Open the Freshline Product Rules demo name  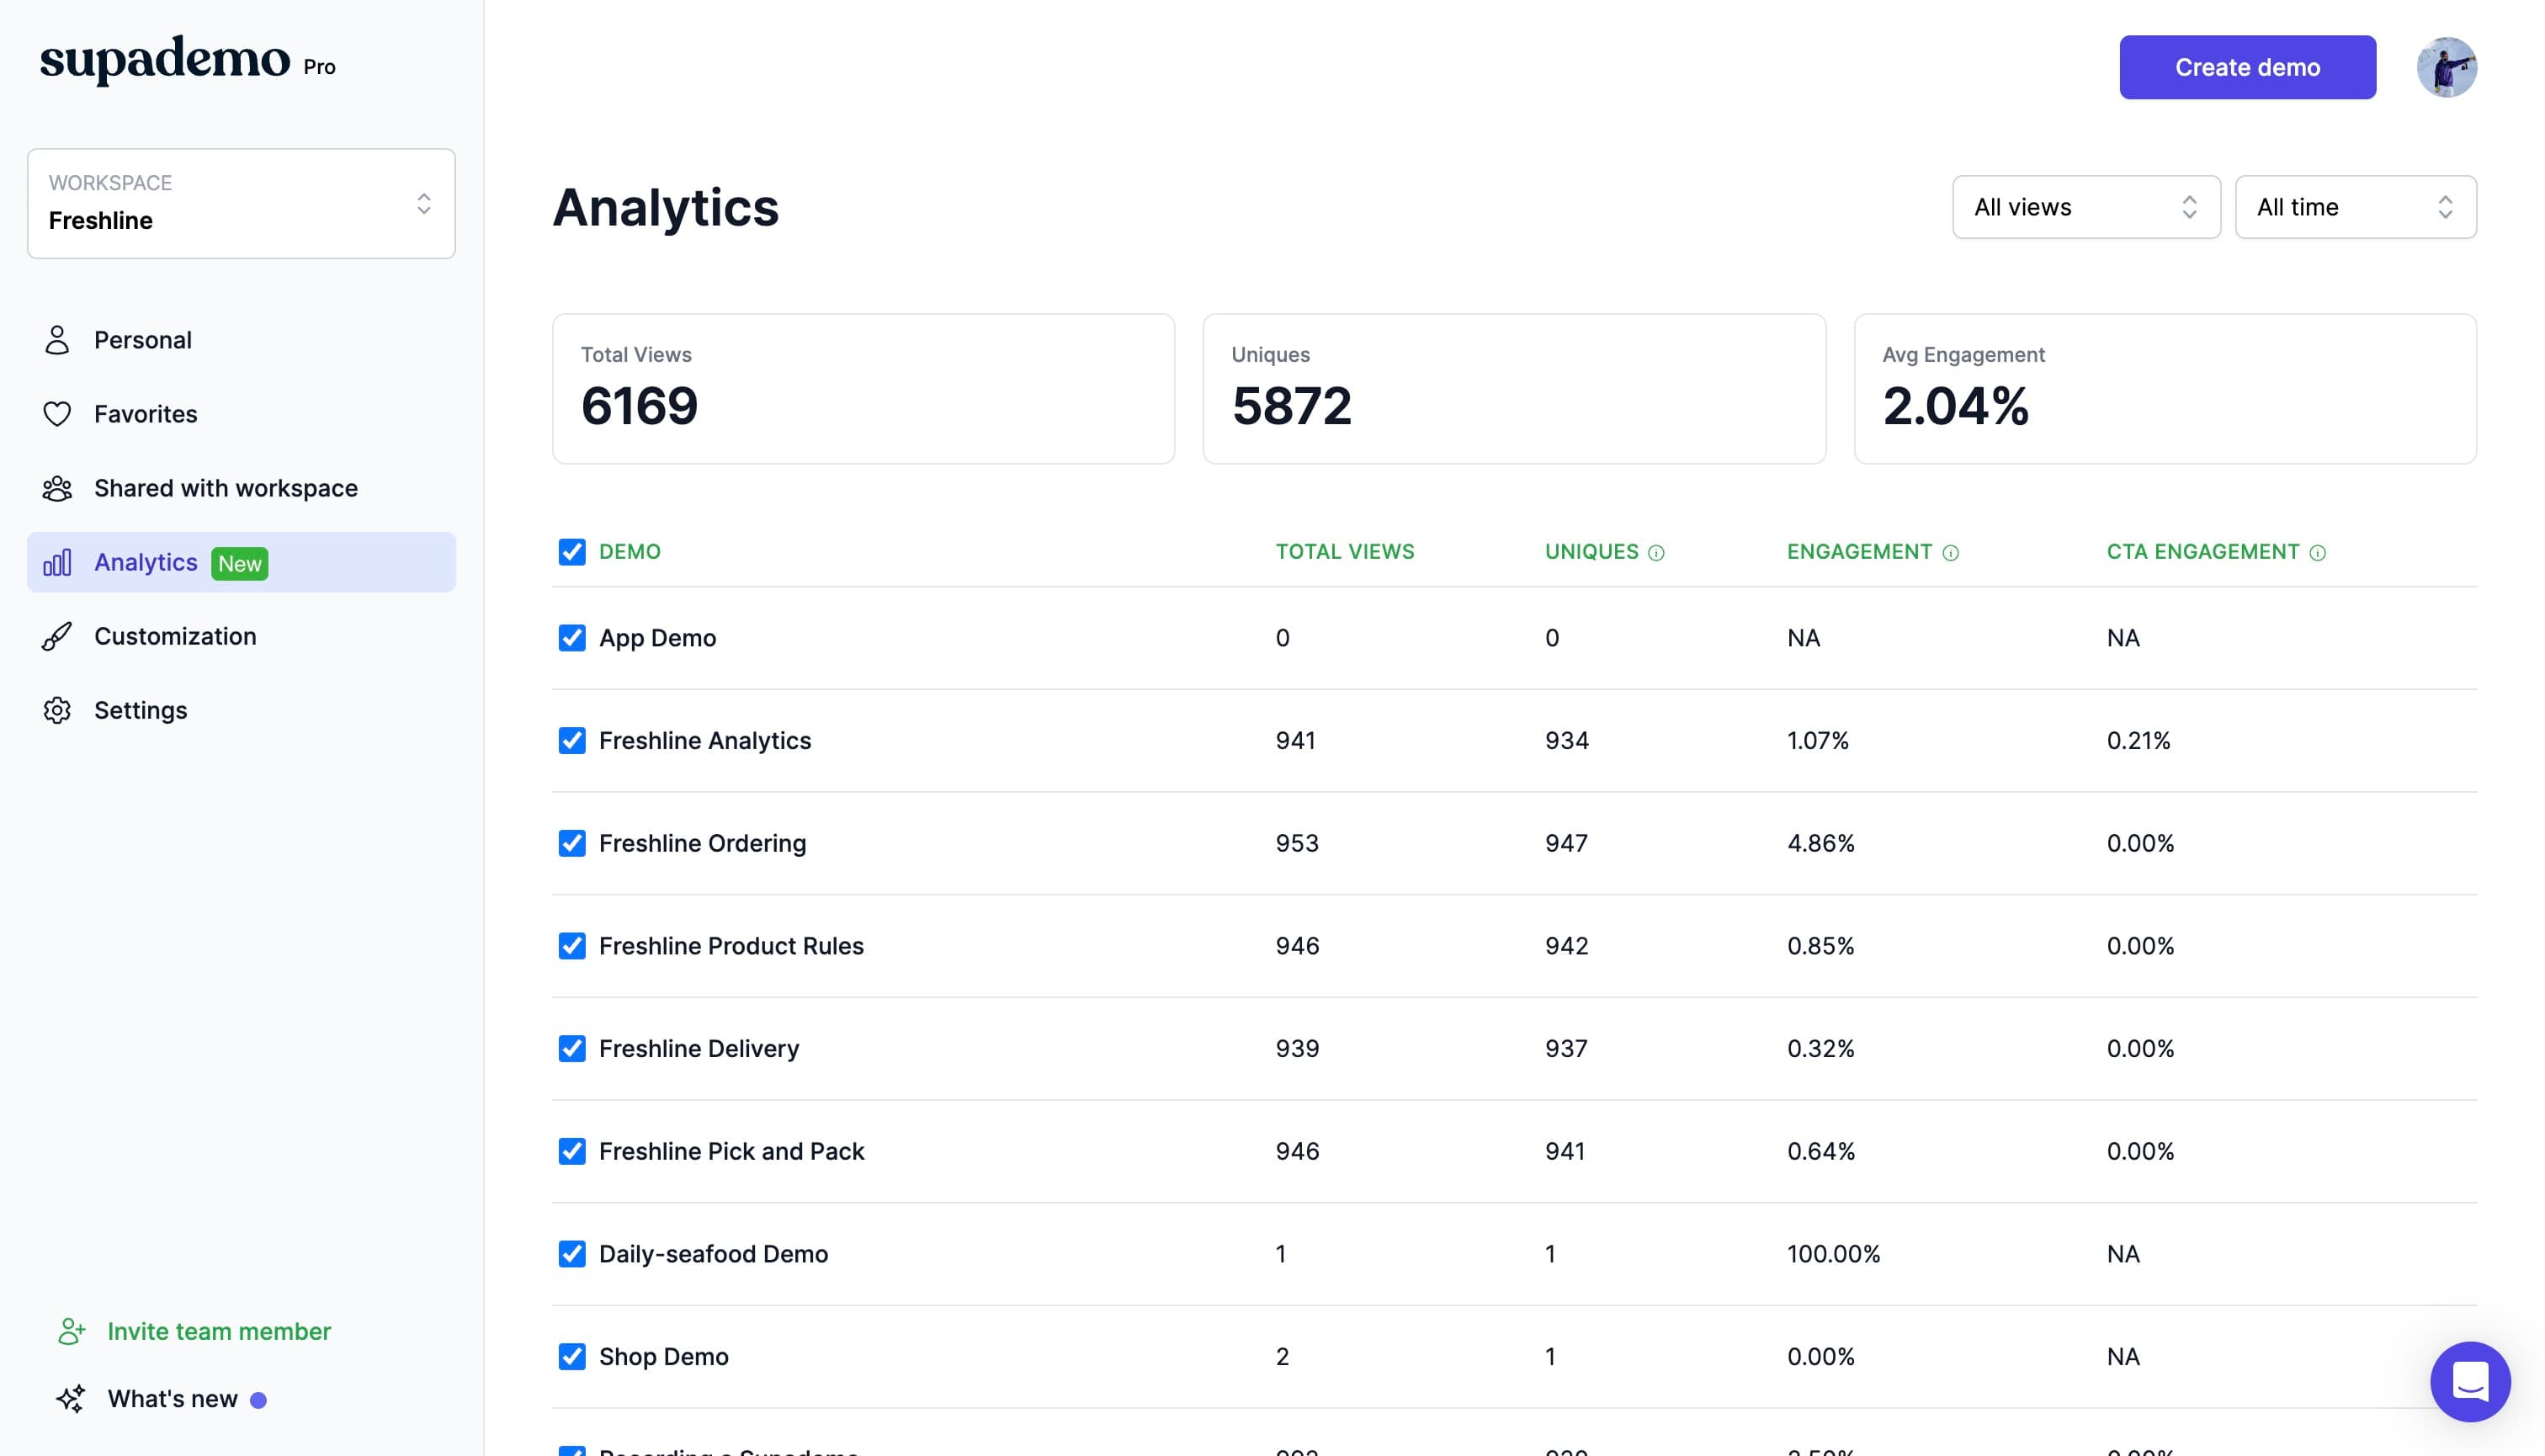coord(731,946)
